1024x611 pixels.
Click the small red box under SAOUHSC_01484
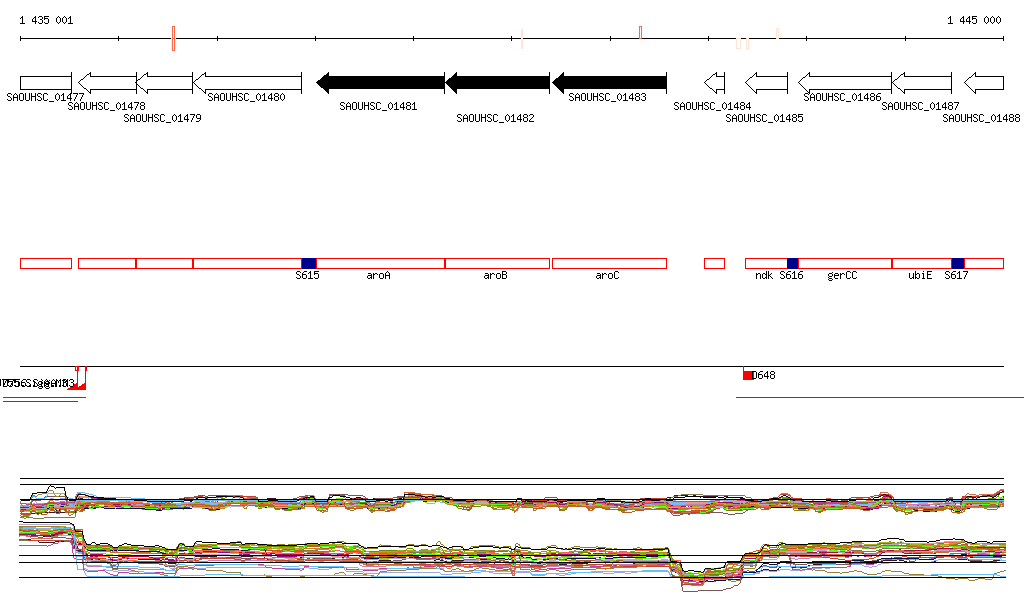coord(714,264)
